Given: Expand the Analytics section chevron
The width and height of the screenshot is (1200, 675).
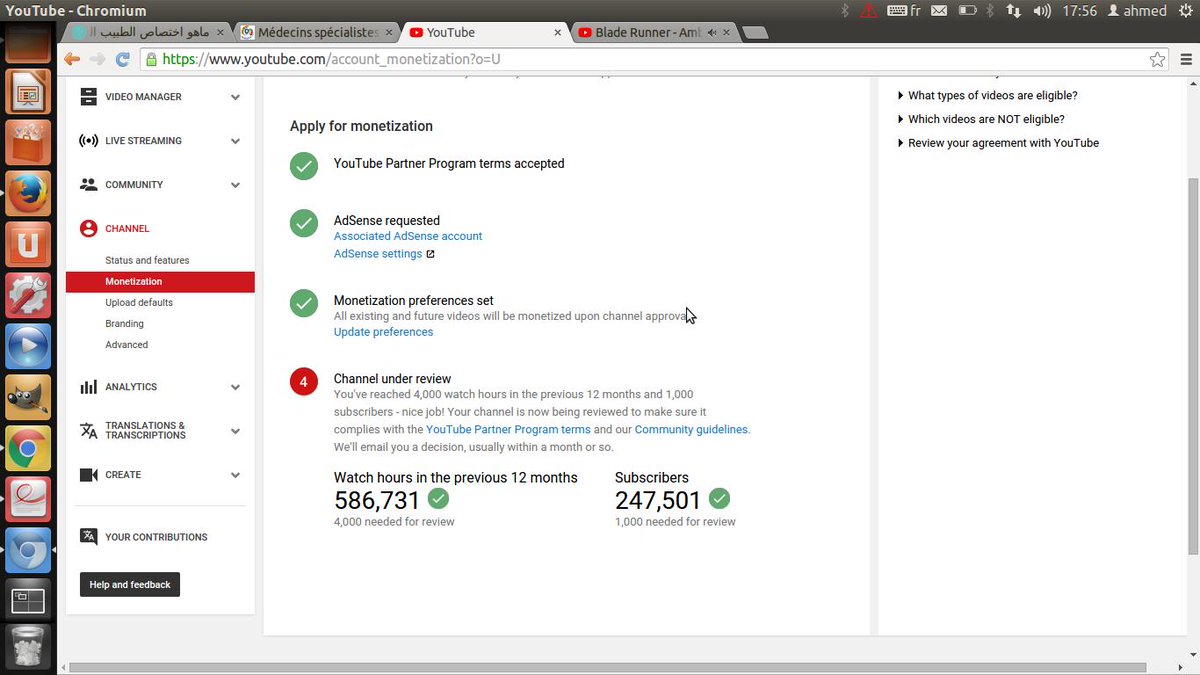Looking at the screenshot, I should coord(235,387).
